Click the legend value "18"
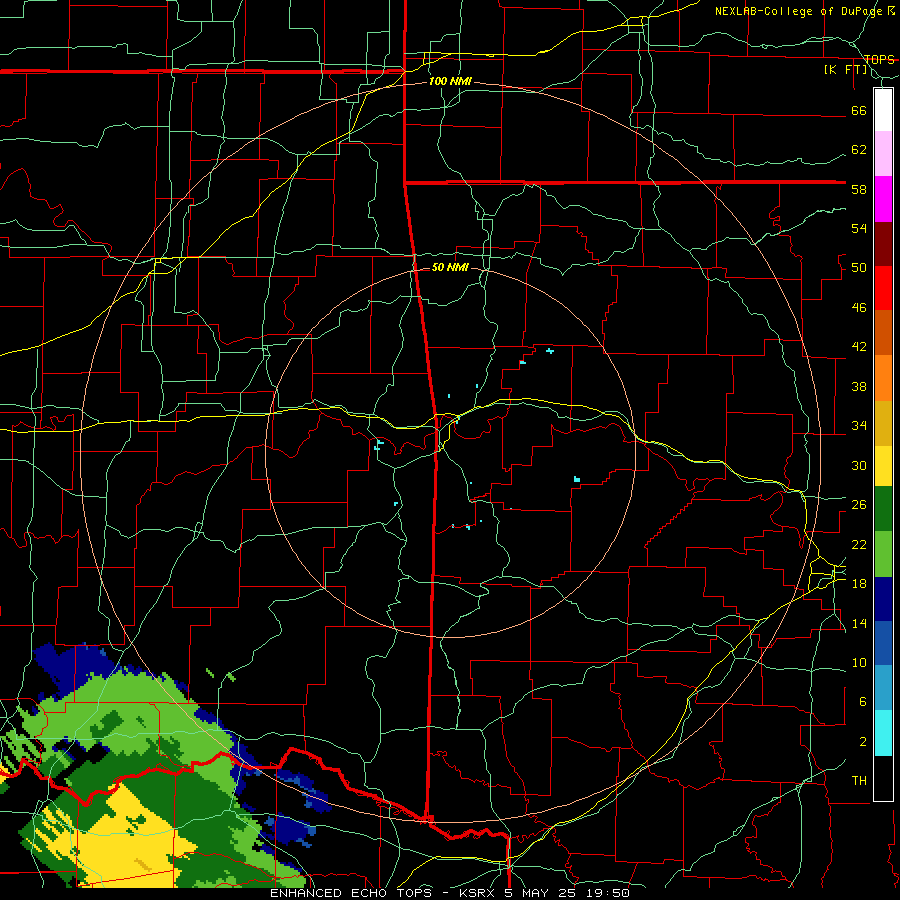Screen dimensions: 900x900 [x=859, y=584]
